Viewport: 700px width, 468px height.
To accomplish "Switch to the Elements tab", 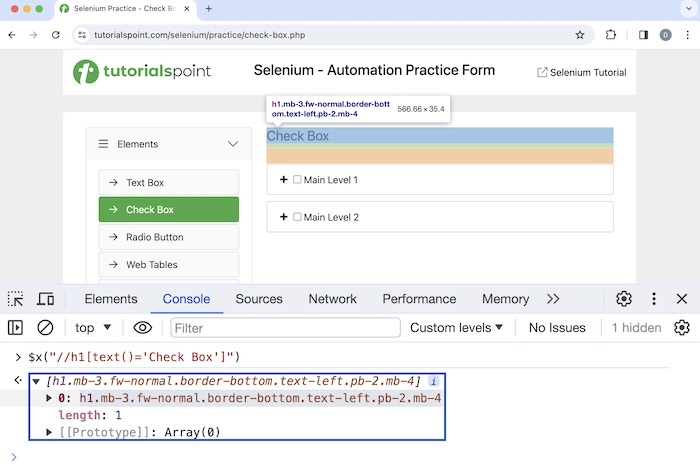I will [111, 299].
